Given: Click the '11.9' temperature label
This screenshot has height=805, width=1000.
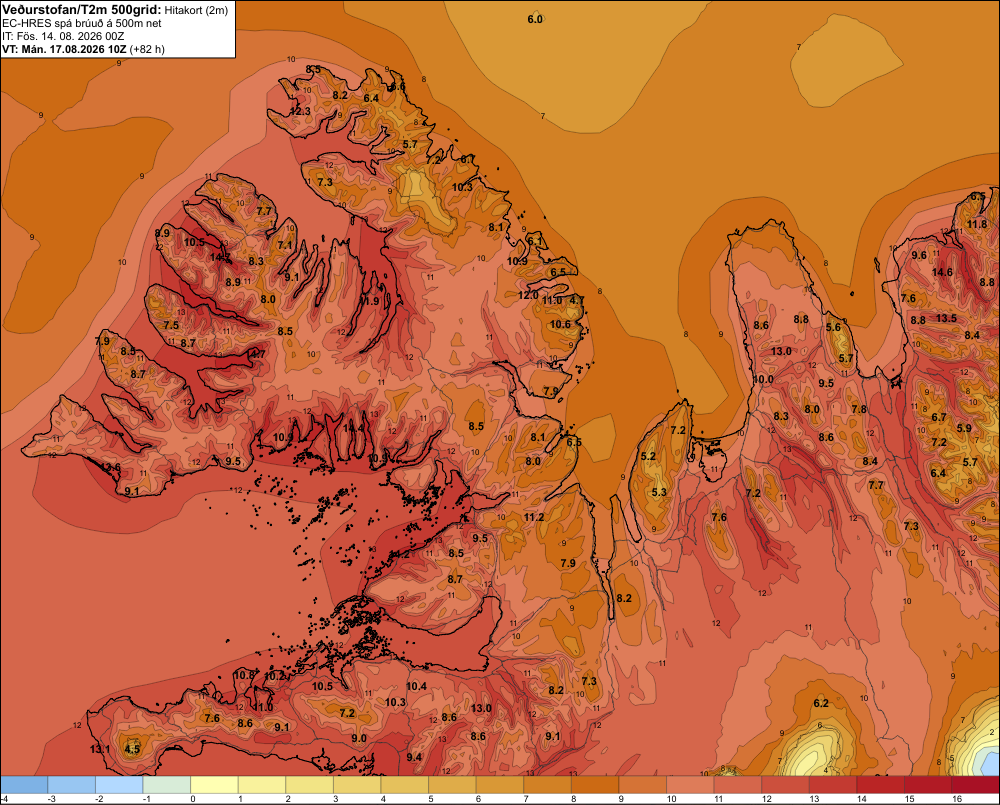Looking at the screenshot, I should click(369, 301).
